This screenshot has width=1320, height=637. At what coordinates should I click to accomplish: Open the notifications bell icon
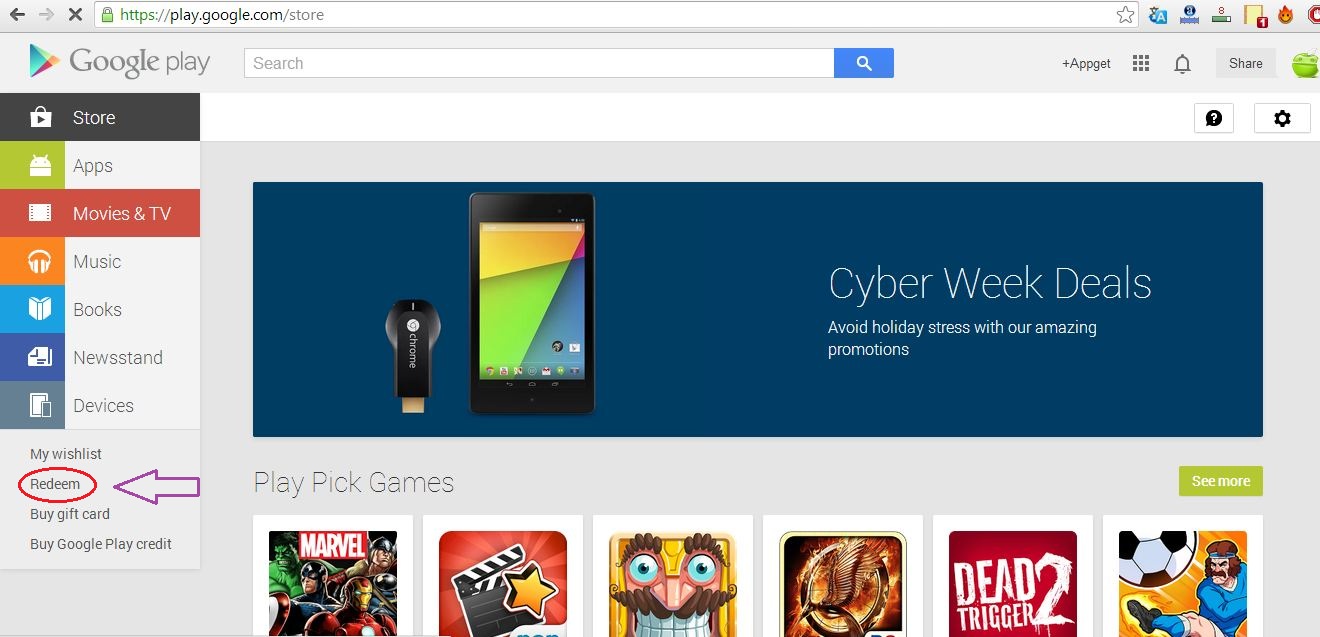coord(1182,64)
